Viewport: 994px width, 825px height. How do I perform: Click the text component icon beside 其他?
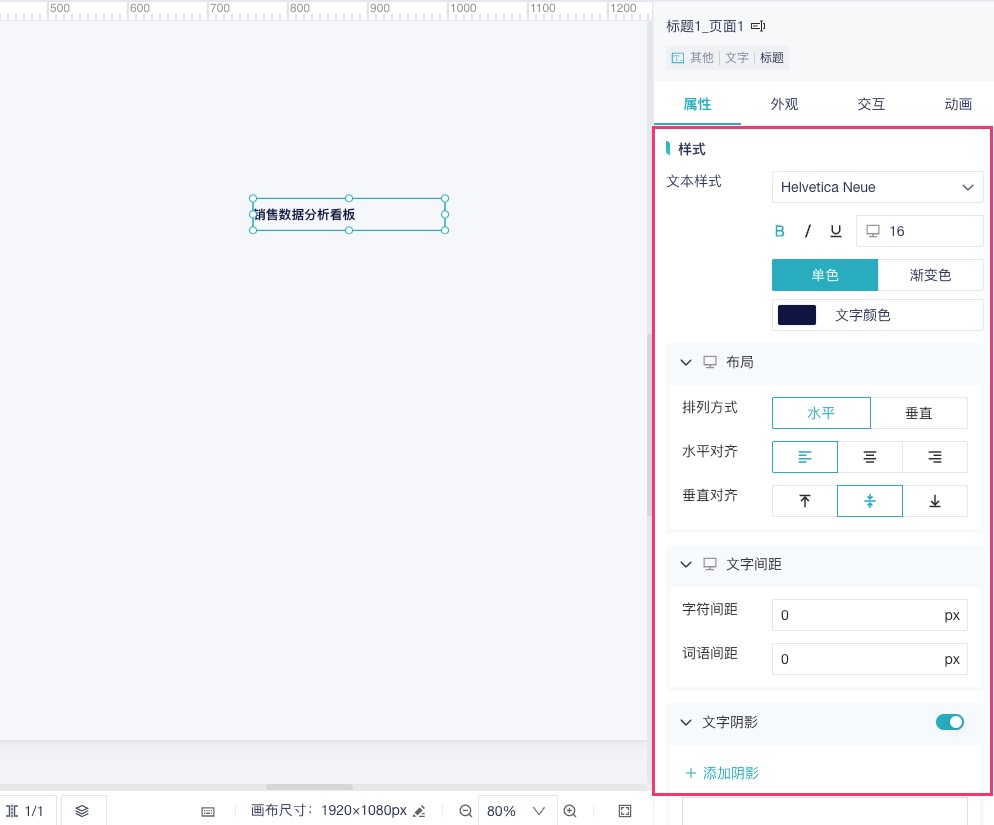[x=678, y=58]
